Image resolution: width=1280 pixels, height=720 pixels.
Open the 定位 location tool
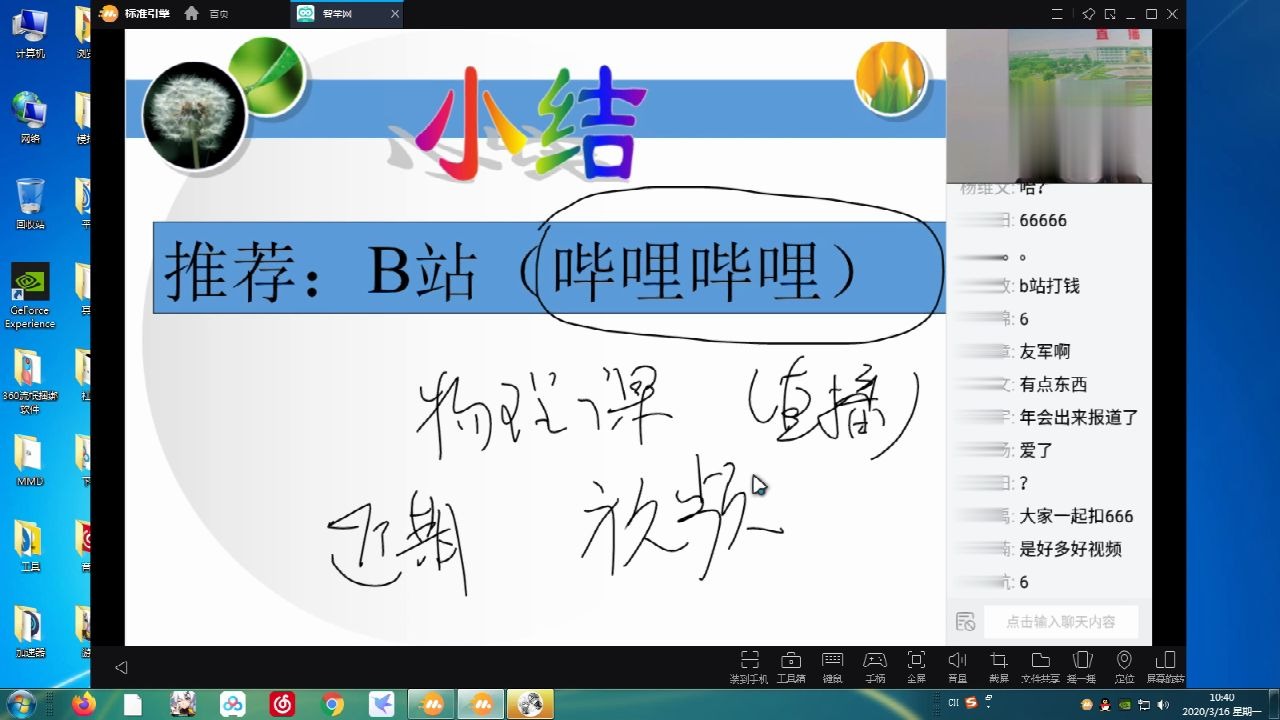[x=1124, y=666]
